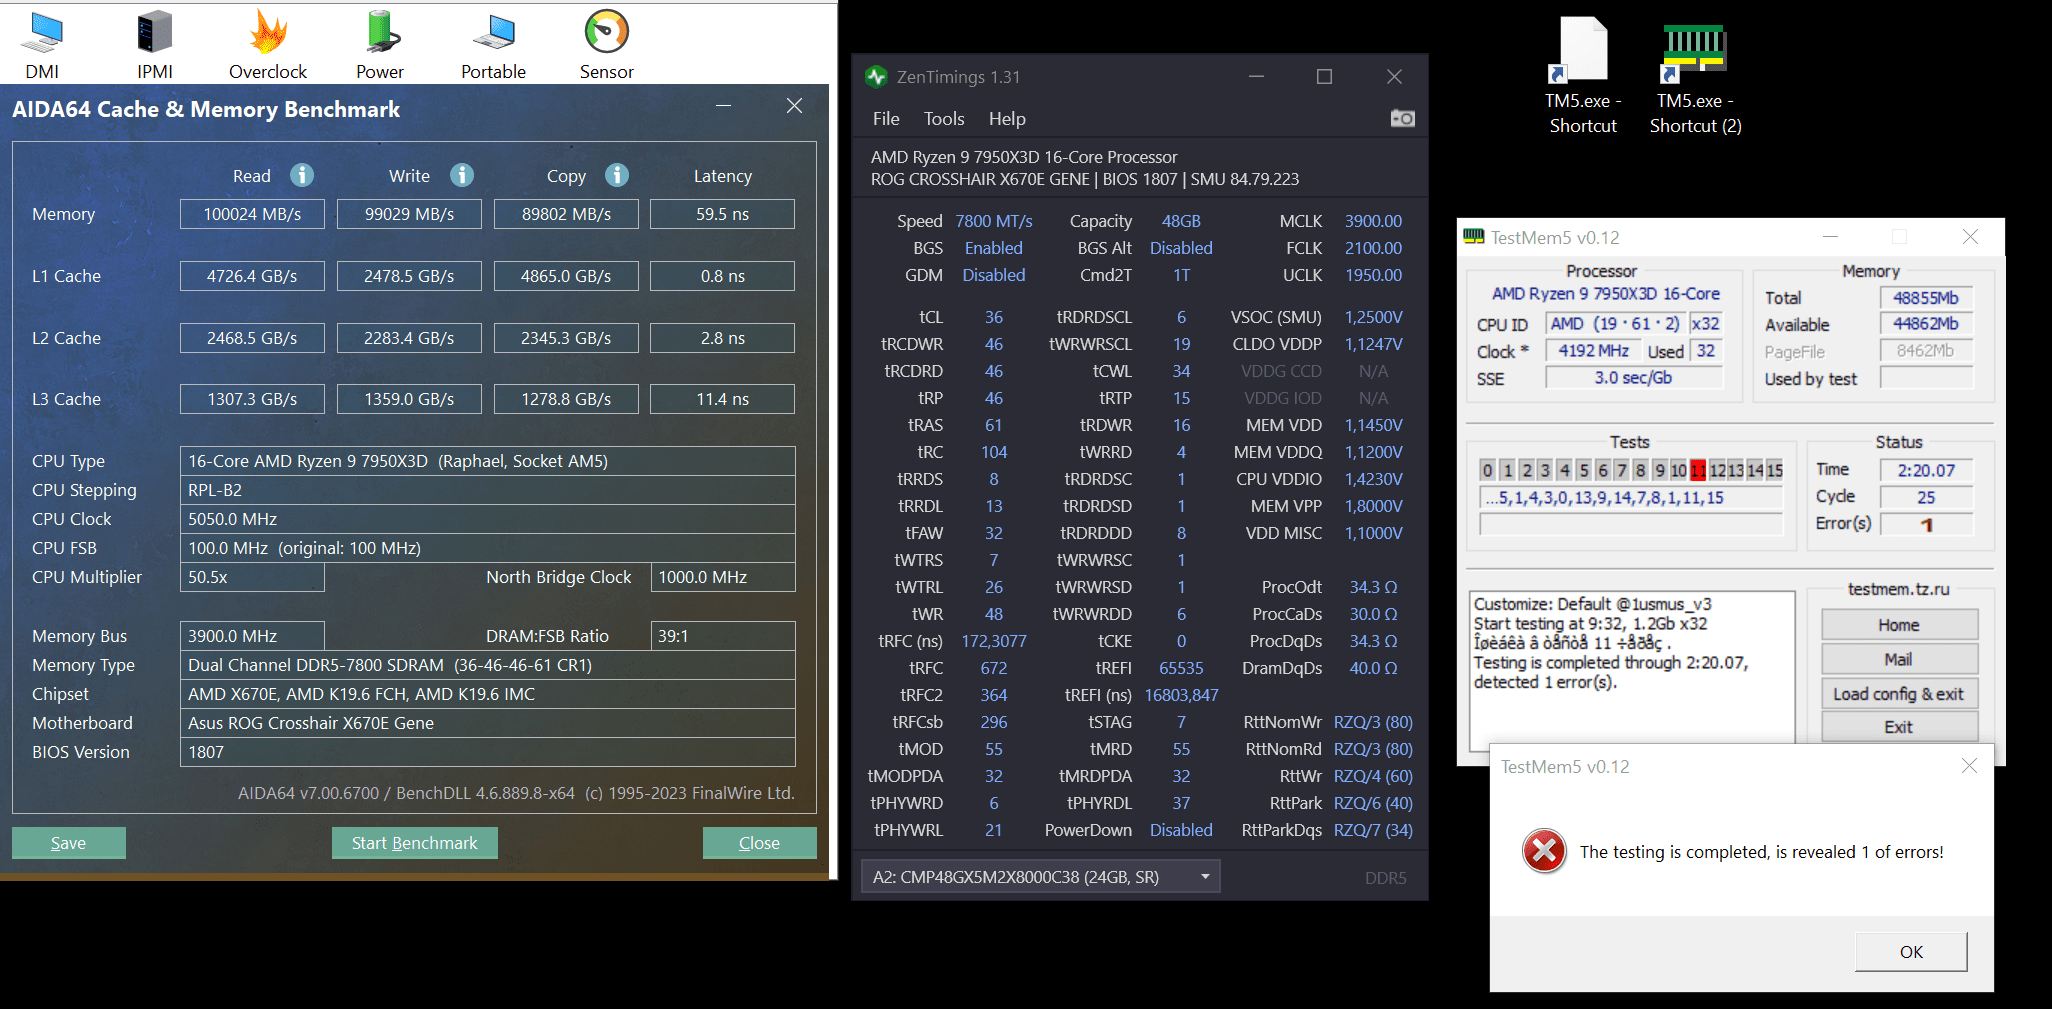Click the tREFI value 65535
Image resolution: width=2052 pixels, height=1009 pixels.
pos(1181,668)
